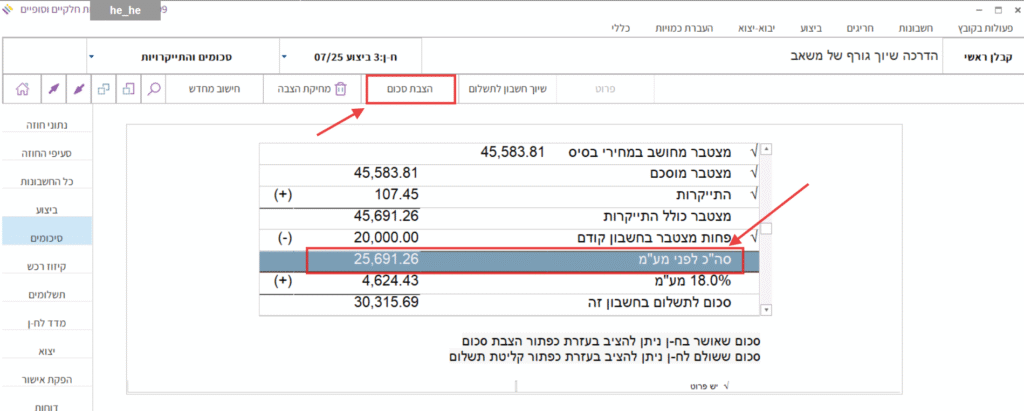The height and width of the screenshot is (411, 1024).
Task: Click the second purple pin icon
Action: click(x=78, y=89)
